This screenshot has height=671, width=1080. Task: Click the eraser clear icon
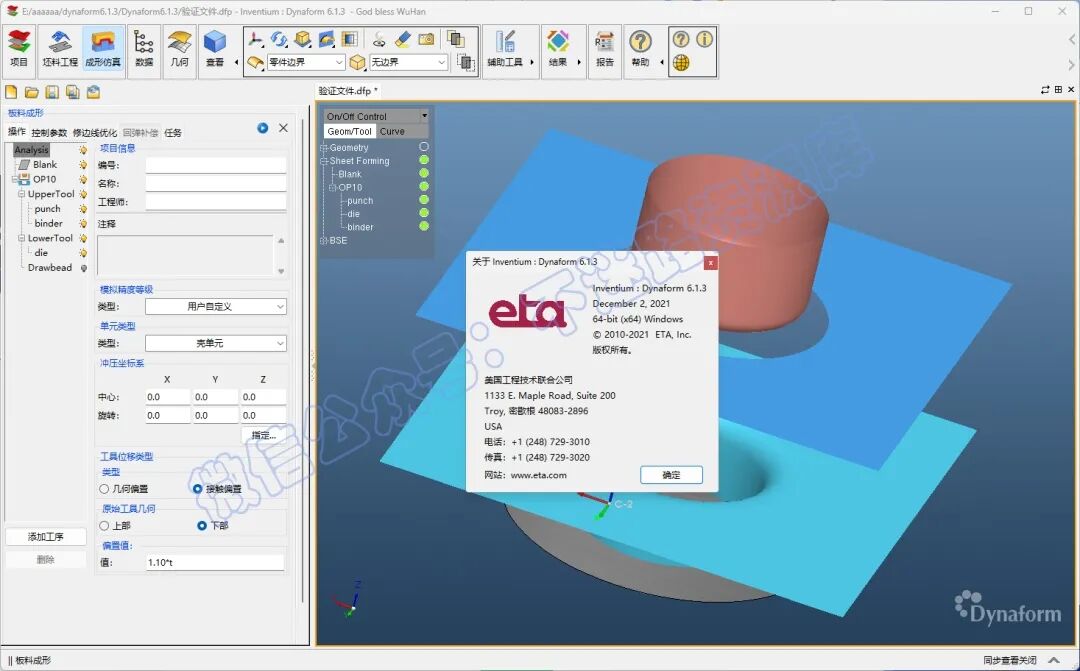click(403, 39)
